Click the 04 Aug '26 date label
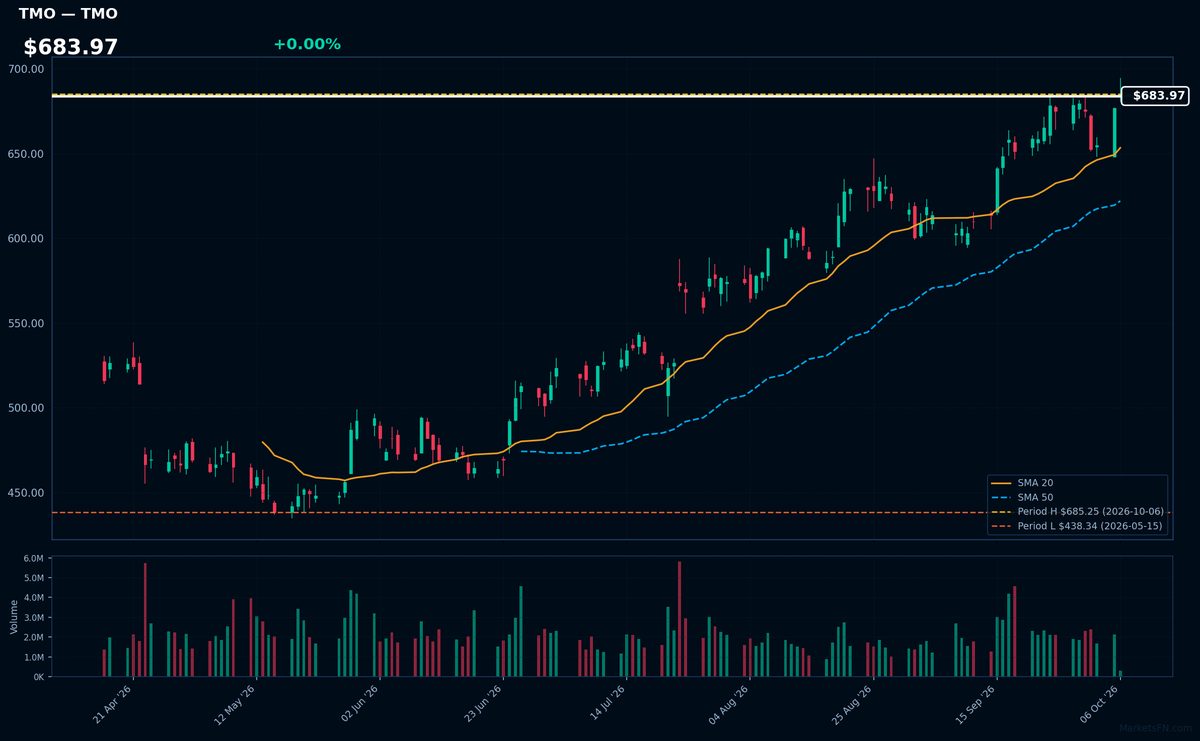This screenshot has width=1200, height=741. (730, 704)
